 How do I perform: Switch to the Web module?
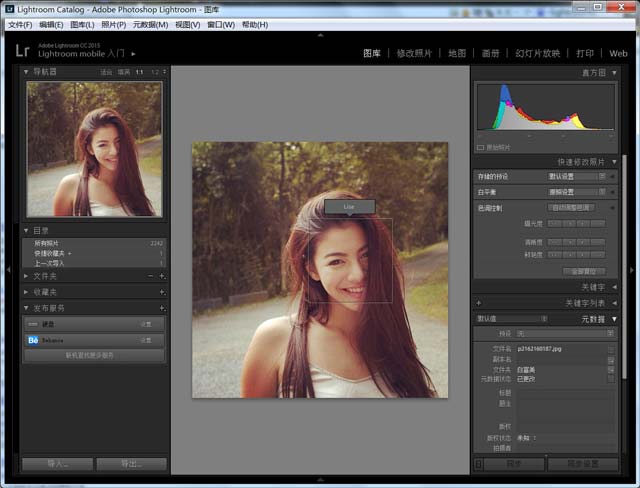coord(618,53)
